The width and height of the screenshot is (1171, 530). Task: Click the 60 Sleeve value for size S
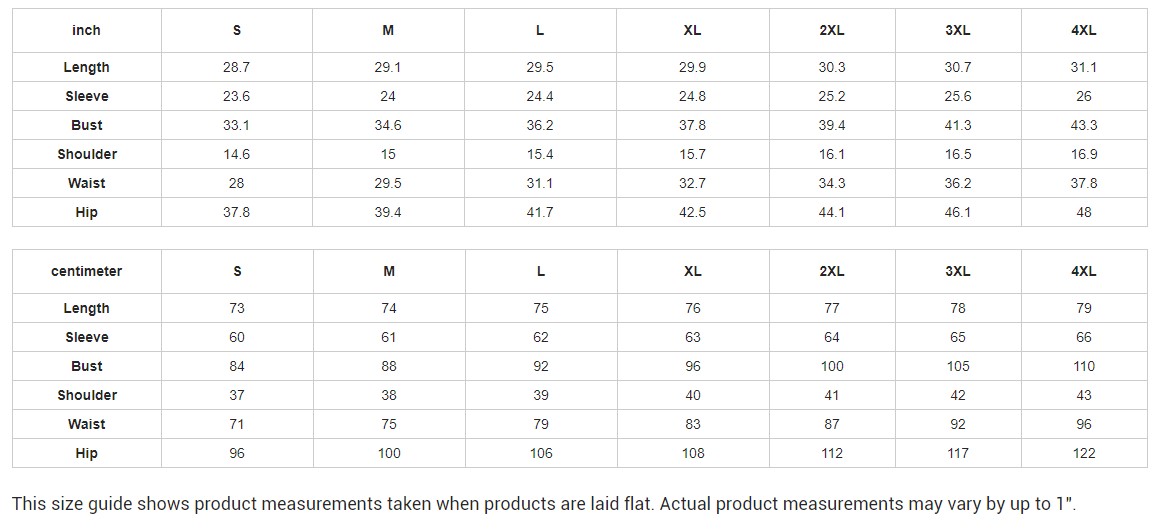coord(237,337)
